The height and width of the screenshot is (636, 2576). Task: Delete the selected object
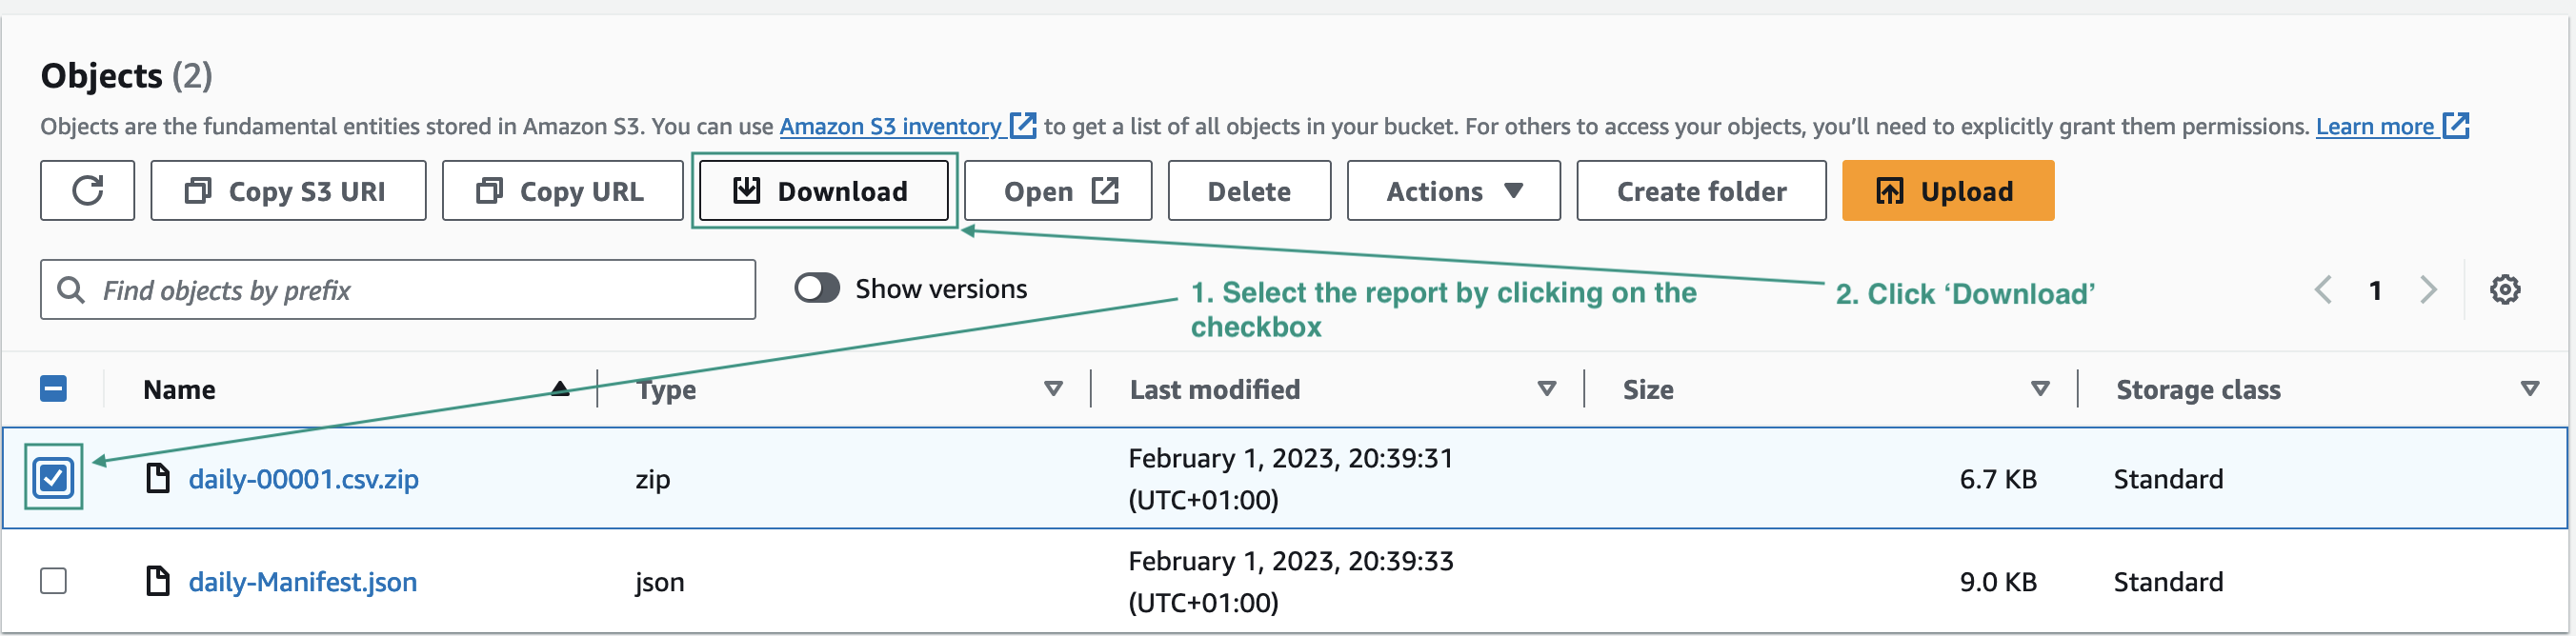[x=1249, y=190]
